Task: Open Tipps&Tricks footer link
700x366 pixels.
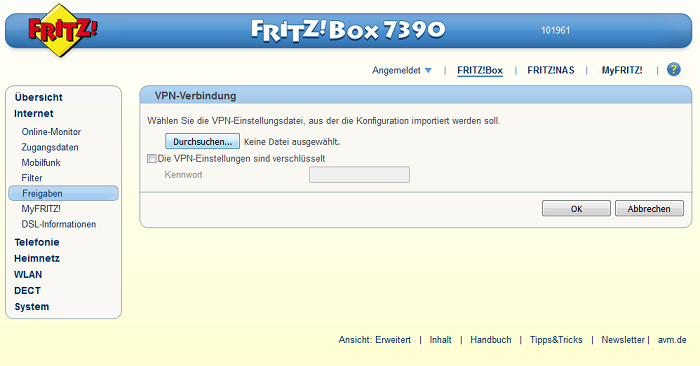Action: 556,340
